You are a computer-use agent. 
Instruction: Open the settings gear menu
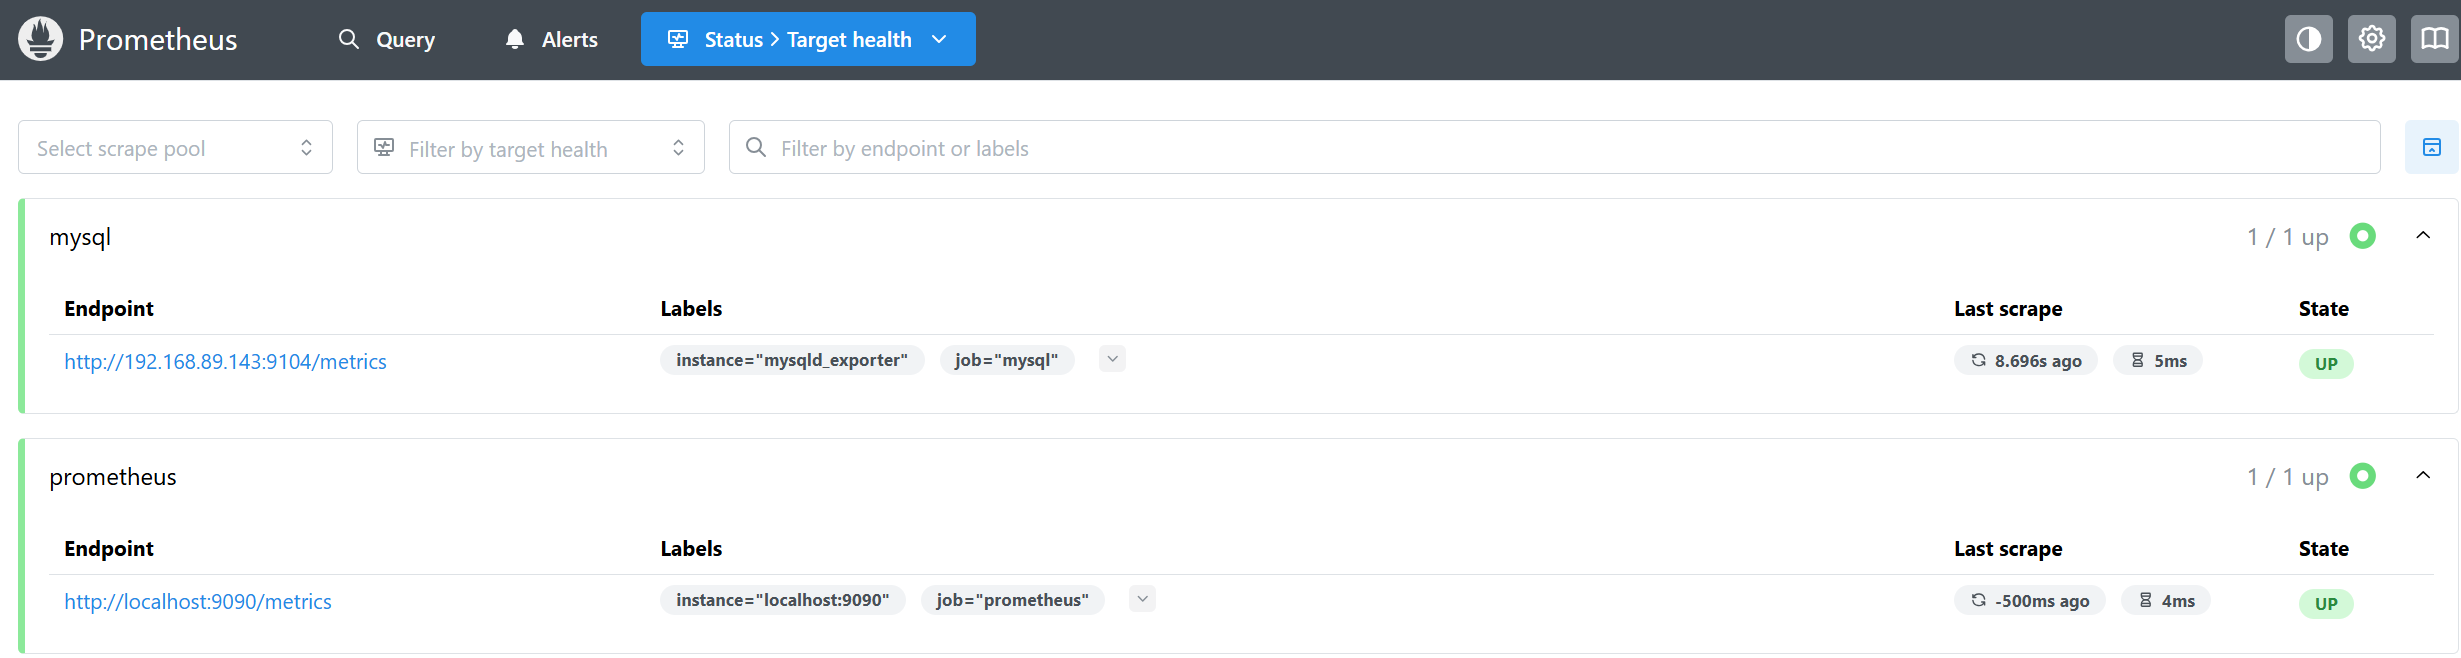tap(2372, 39)
